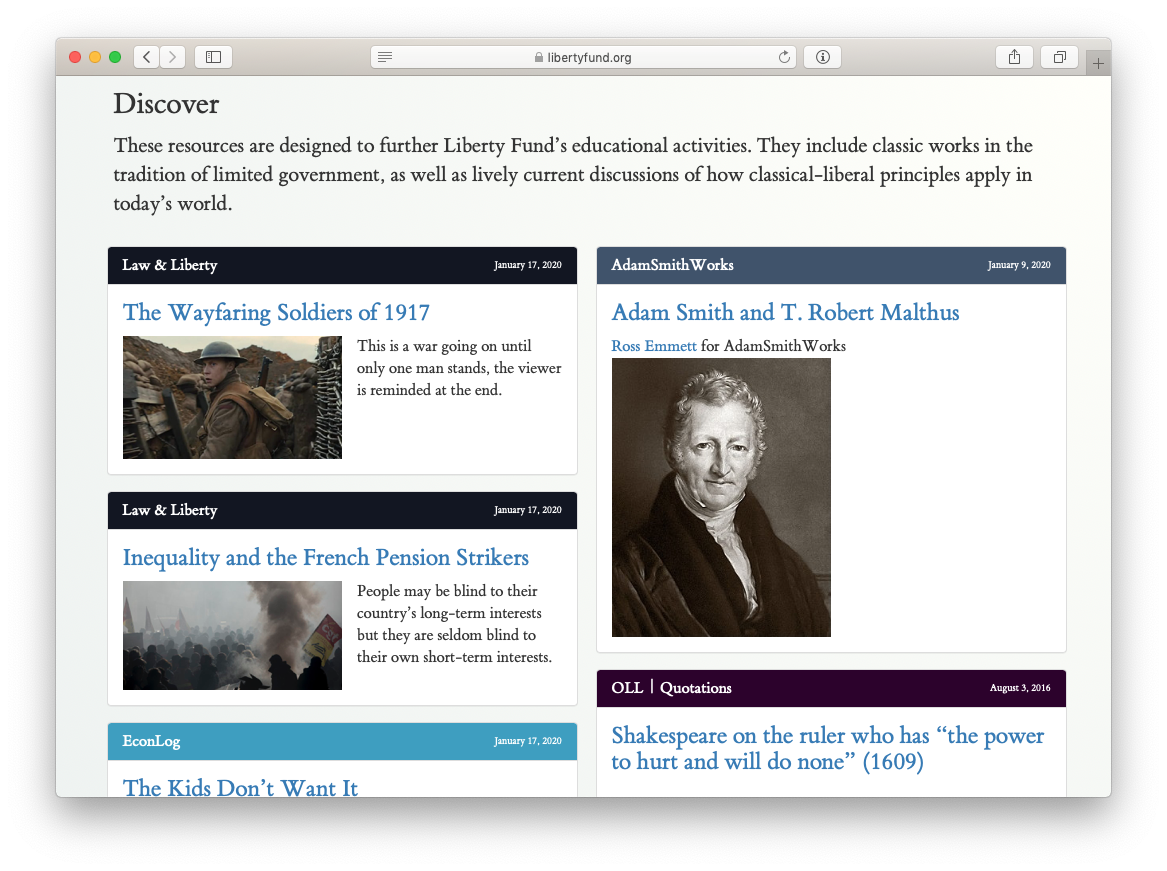1167x871 pixels.
Task: Reload the page with the refresh icon
Action: click(784, 57)
